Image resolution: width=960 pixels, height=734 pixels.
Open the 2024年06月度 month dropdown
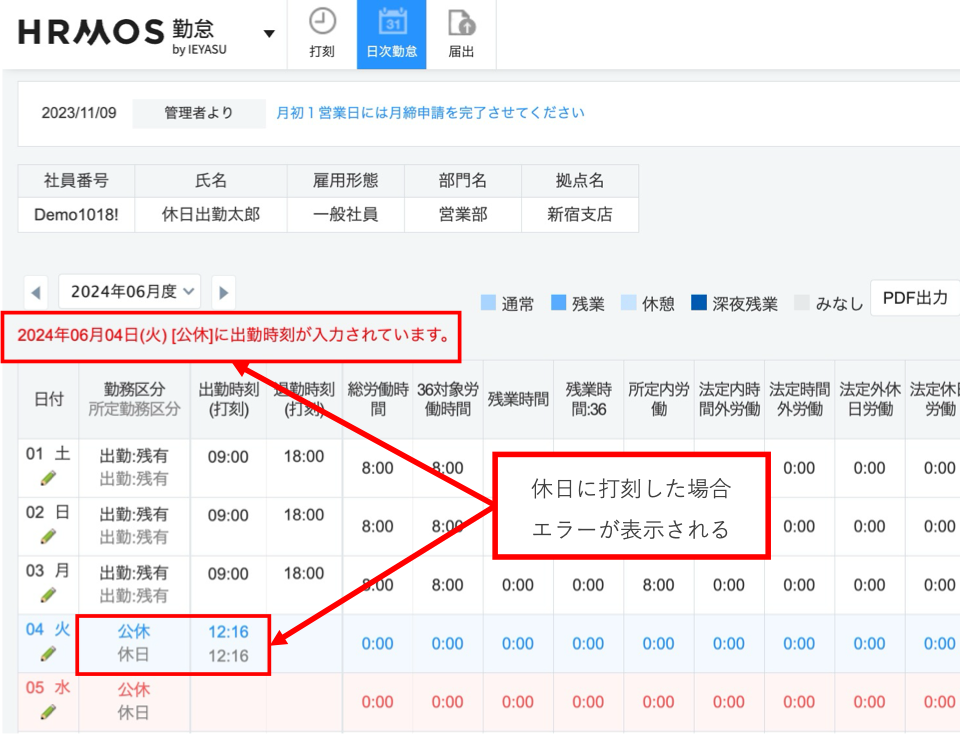pos(130,292)
